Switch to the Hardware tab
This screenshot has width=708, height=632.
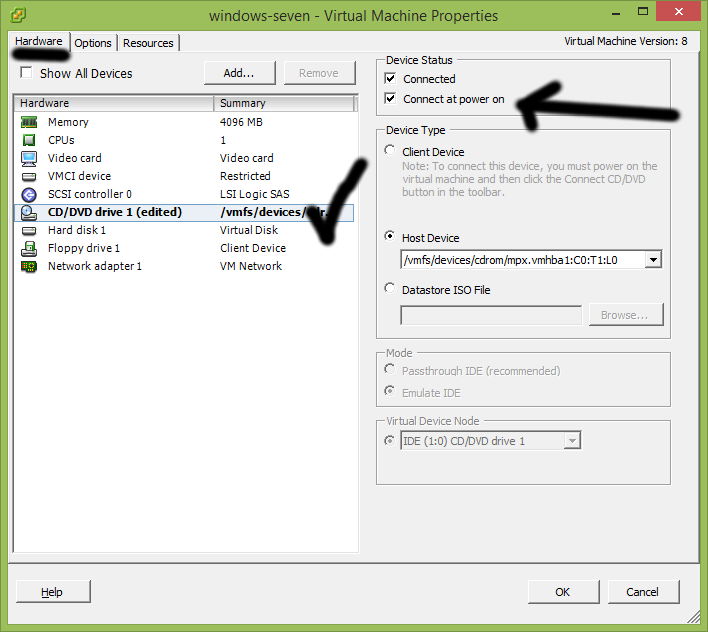(39, 41)
